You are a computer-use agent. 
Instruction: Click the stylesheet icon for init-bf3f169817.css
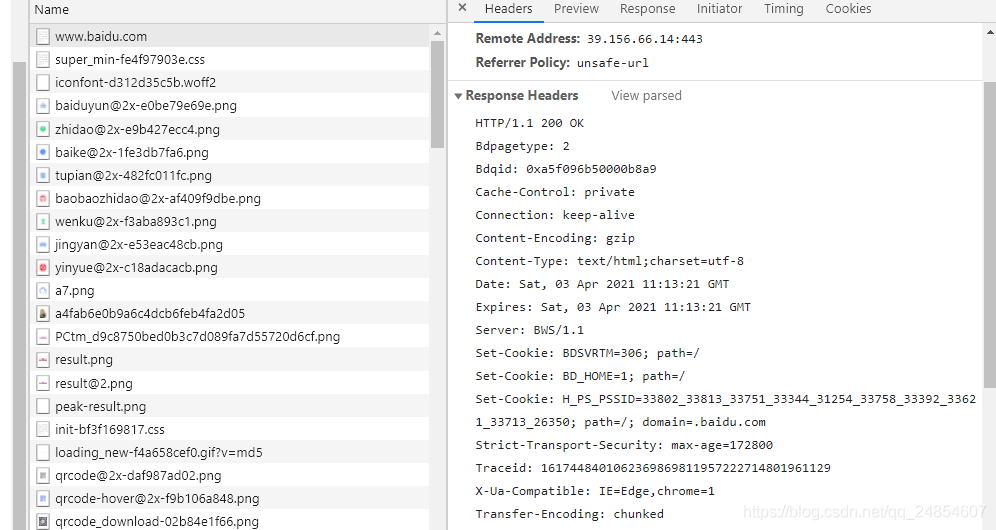click(43, 429)
